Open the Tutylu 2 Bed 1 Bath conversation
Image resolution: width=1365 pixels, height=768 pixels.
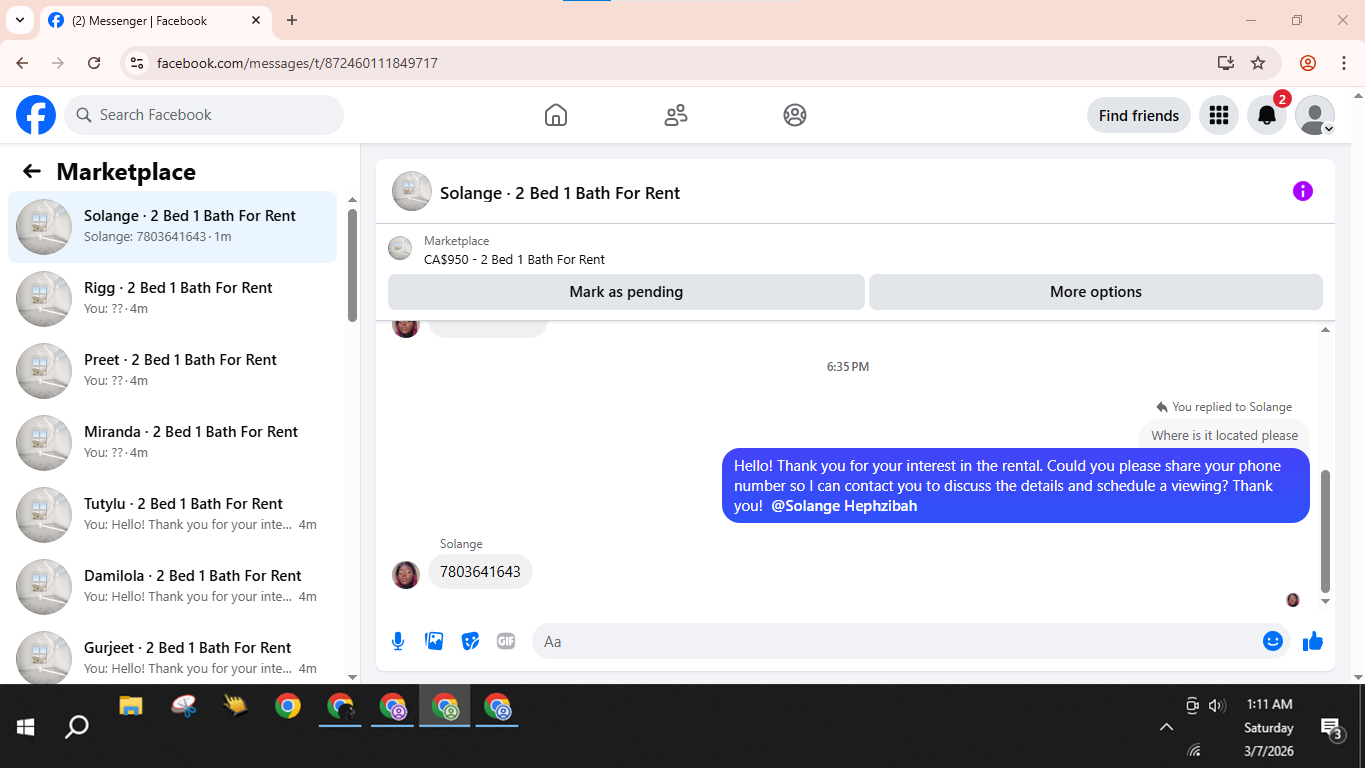pos(172,515)
